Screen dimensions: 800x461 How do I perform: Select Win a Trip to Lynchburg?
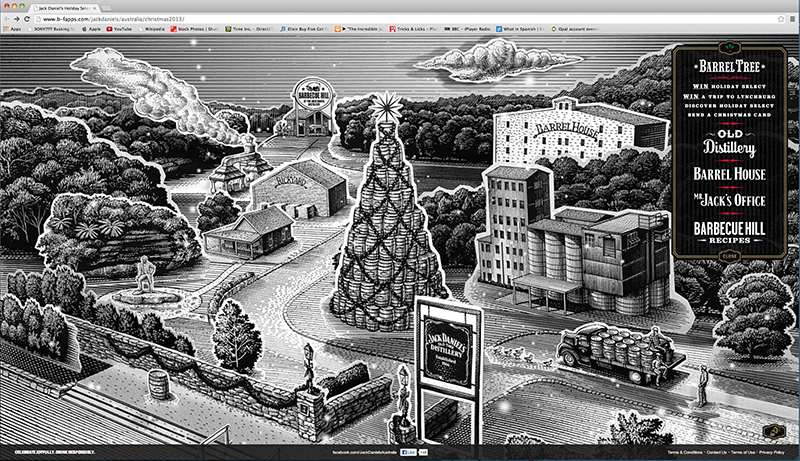pyautogui.click(x=730, y=96)
